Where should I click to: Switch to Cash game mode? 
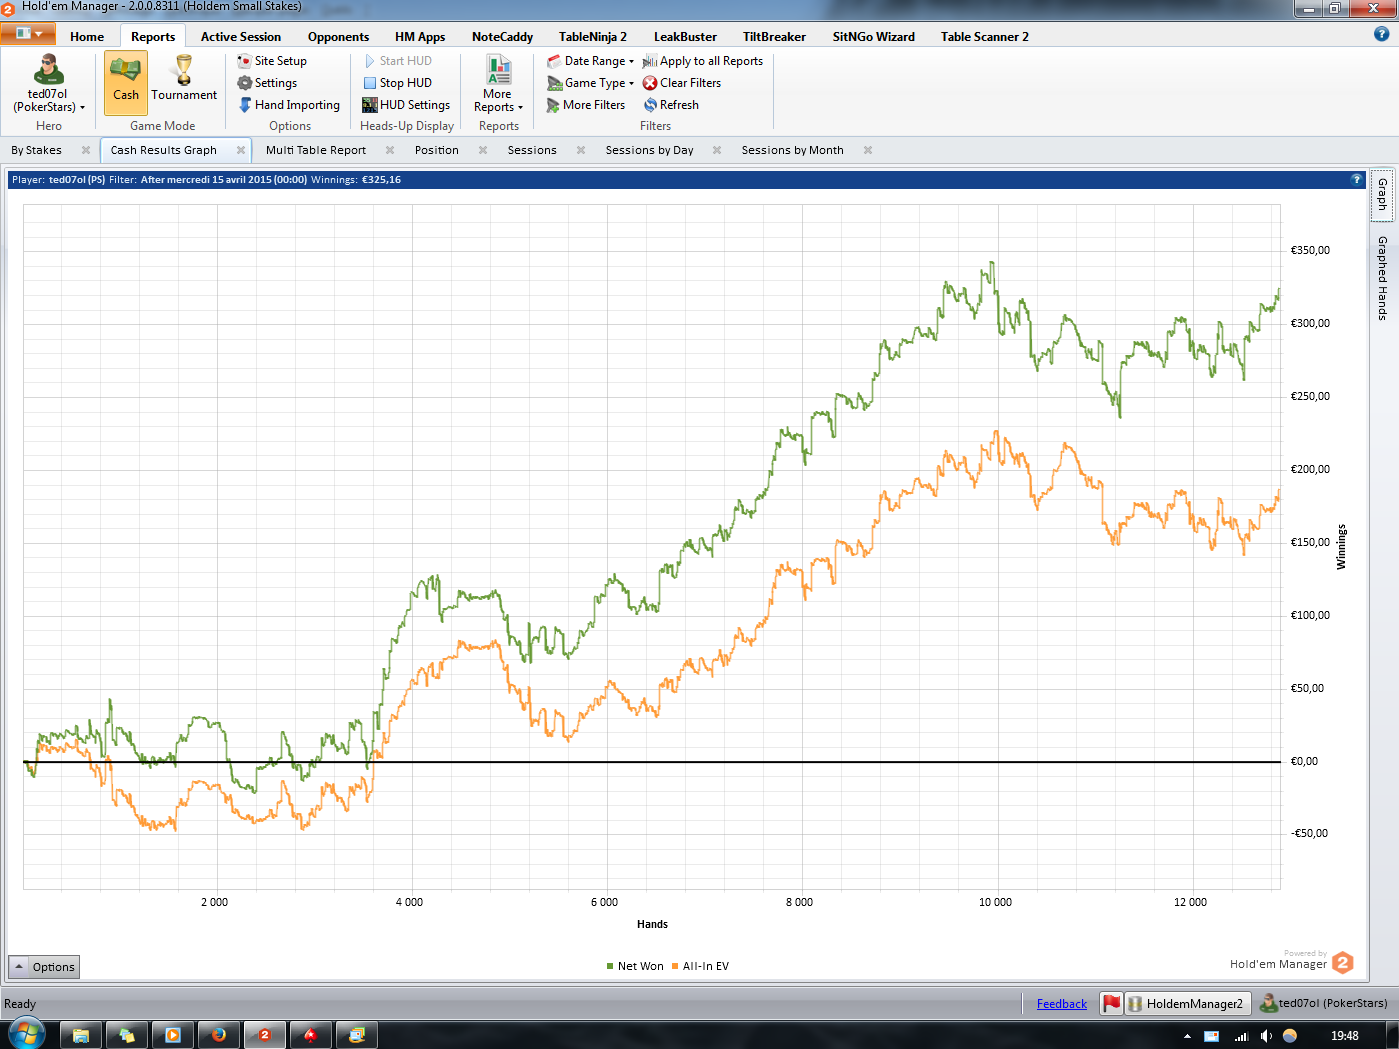tap(126, 84)
